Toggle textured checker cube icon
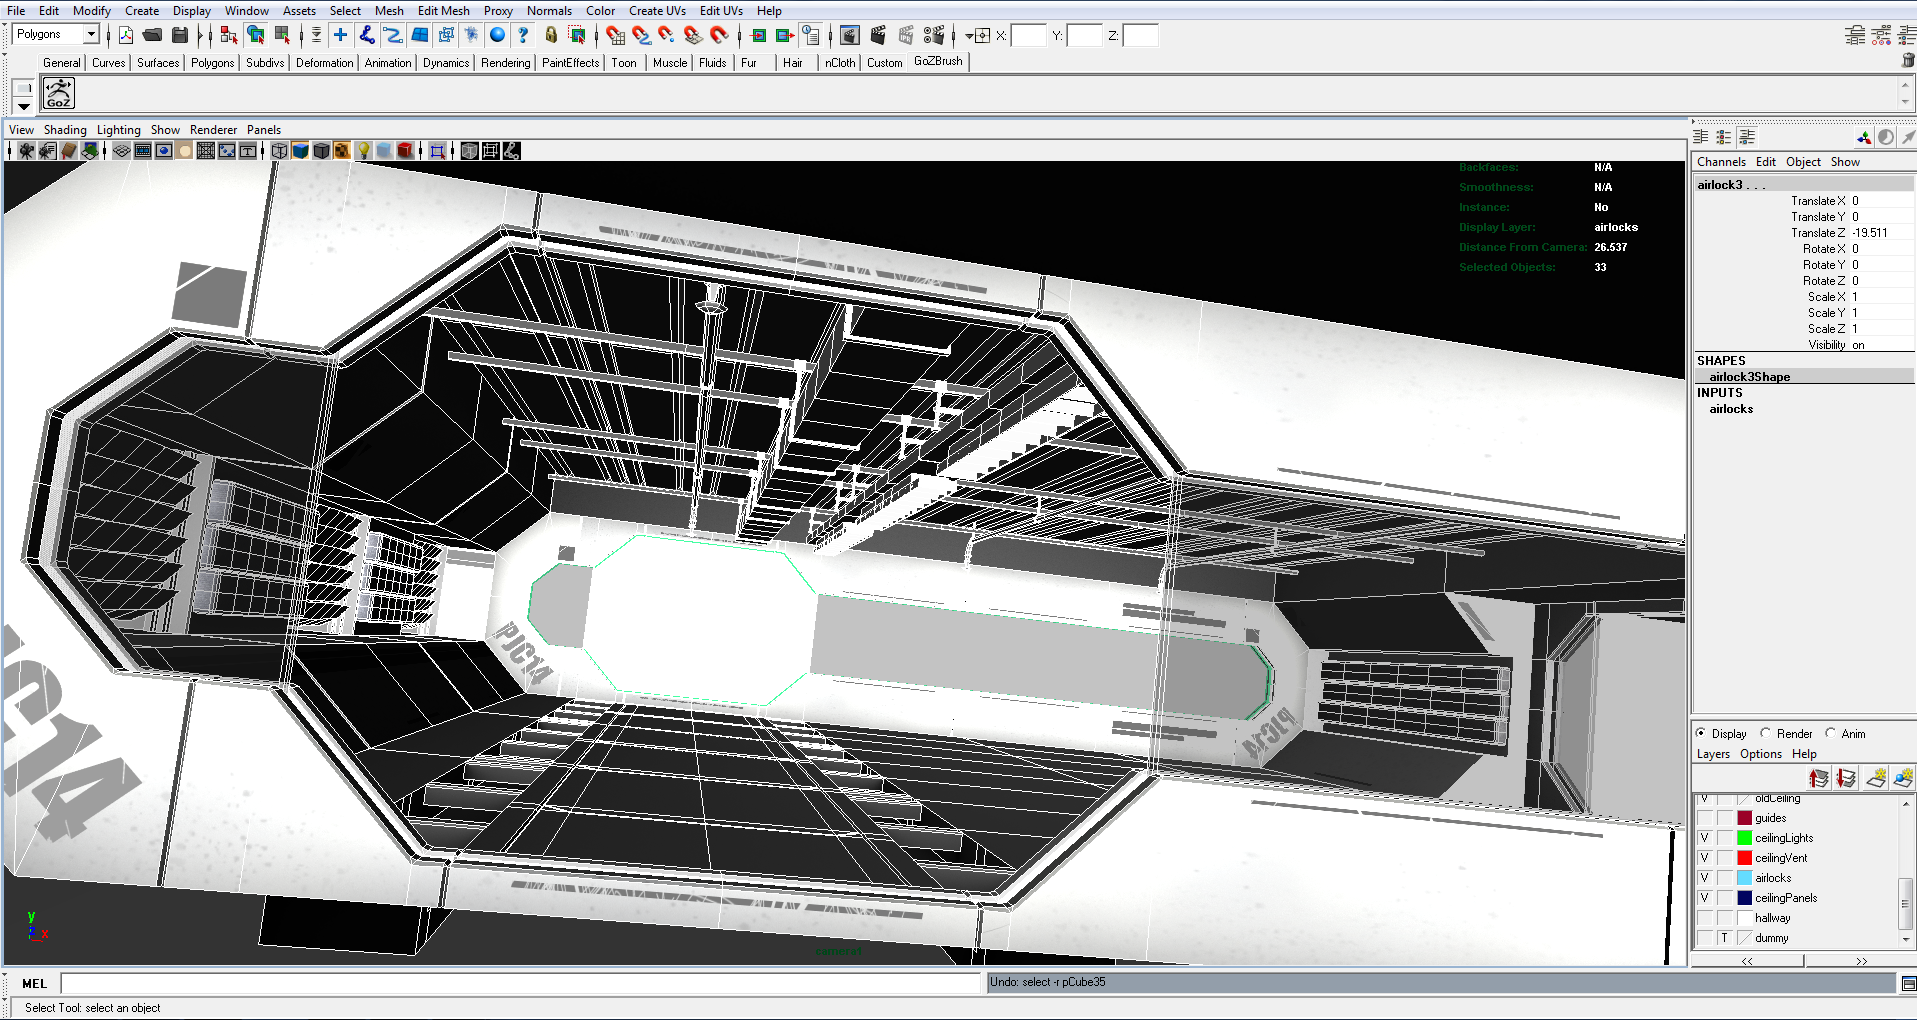1917x1020 pixels. 342,151
